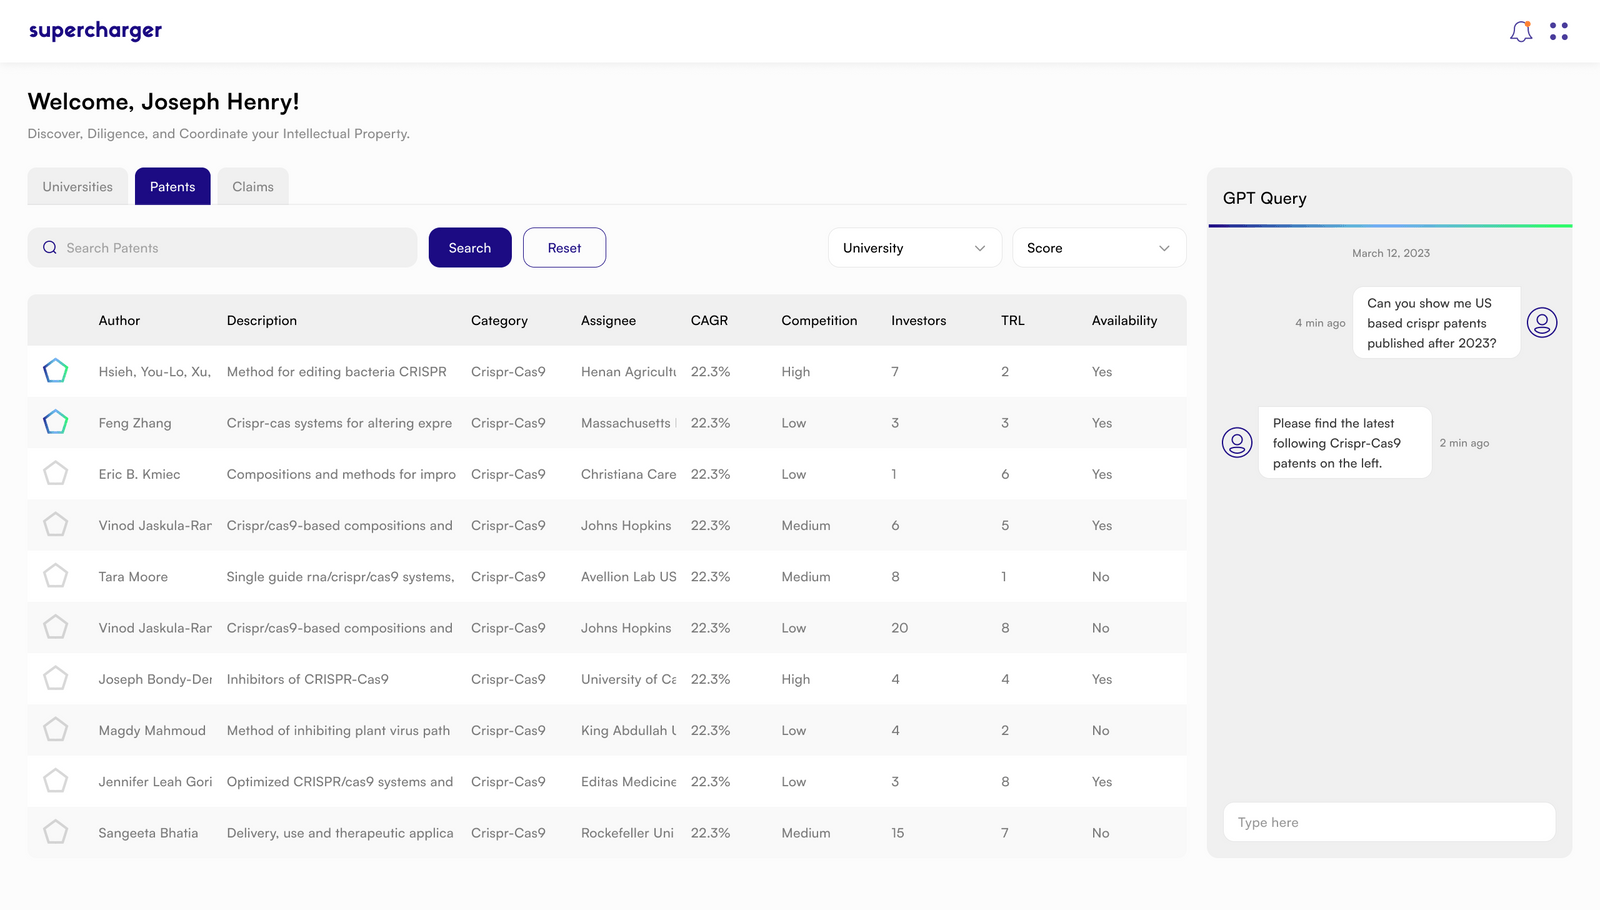Select the highlighted pentagon badge on Hsieh's patent row
Screen dimensions: 1600x910
[x=55, y=370]
